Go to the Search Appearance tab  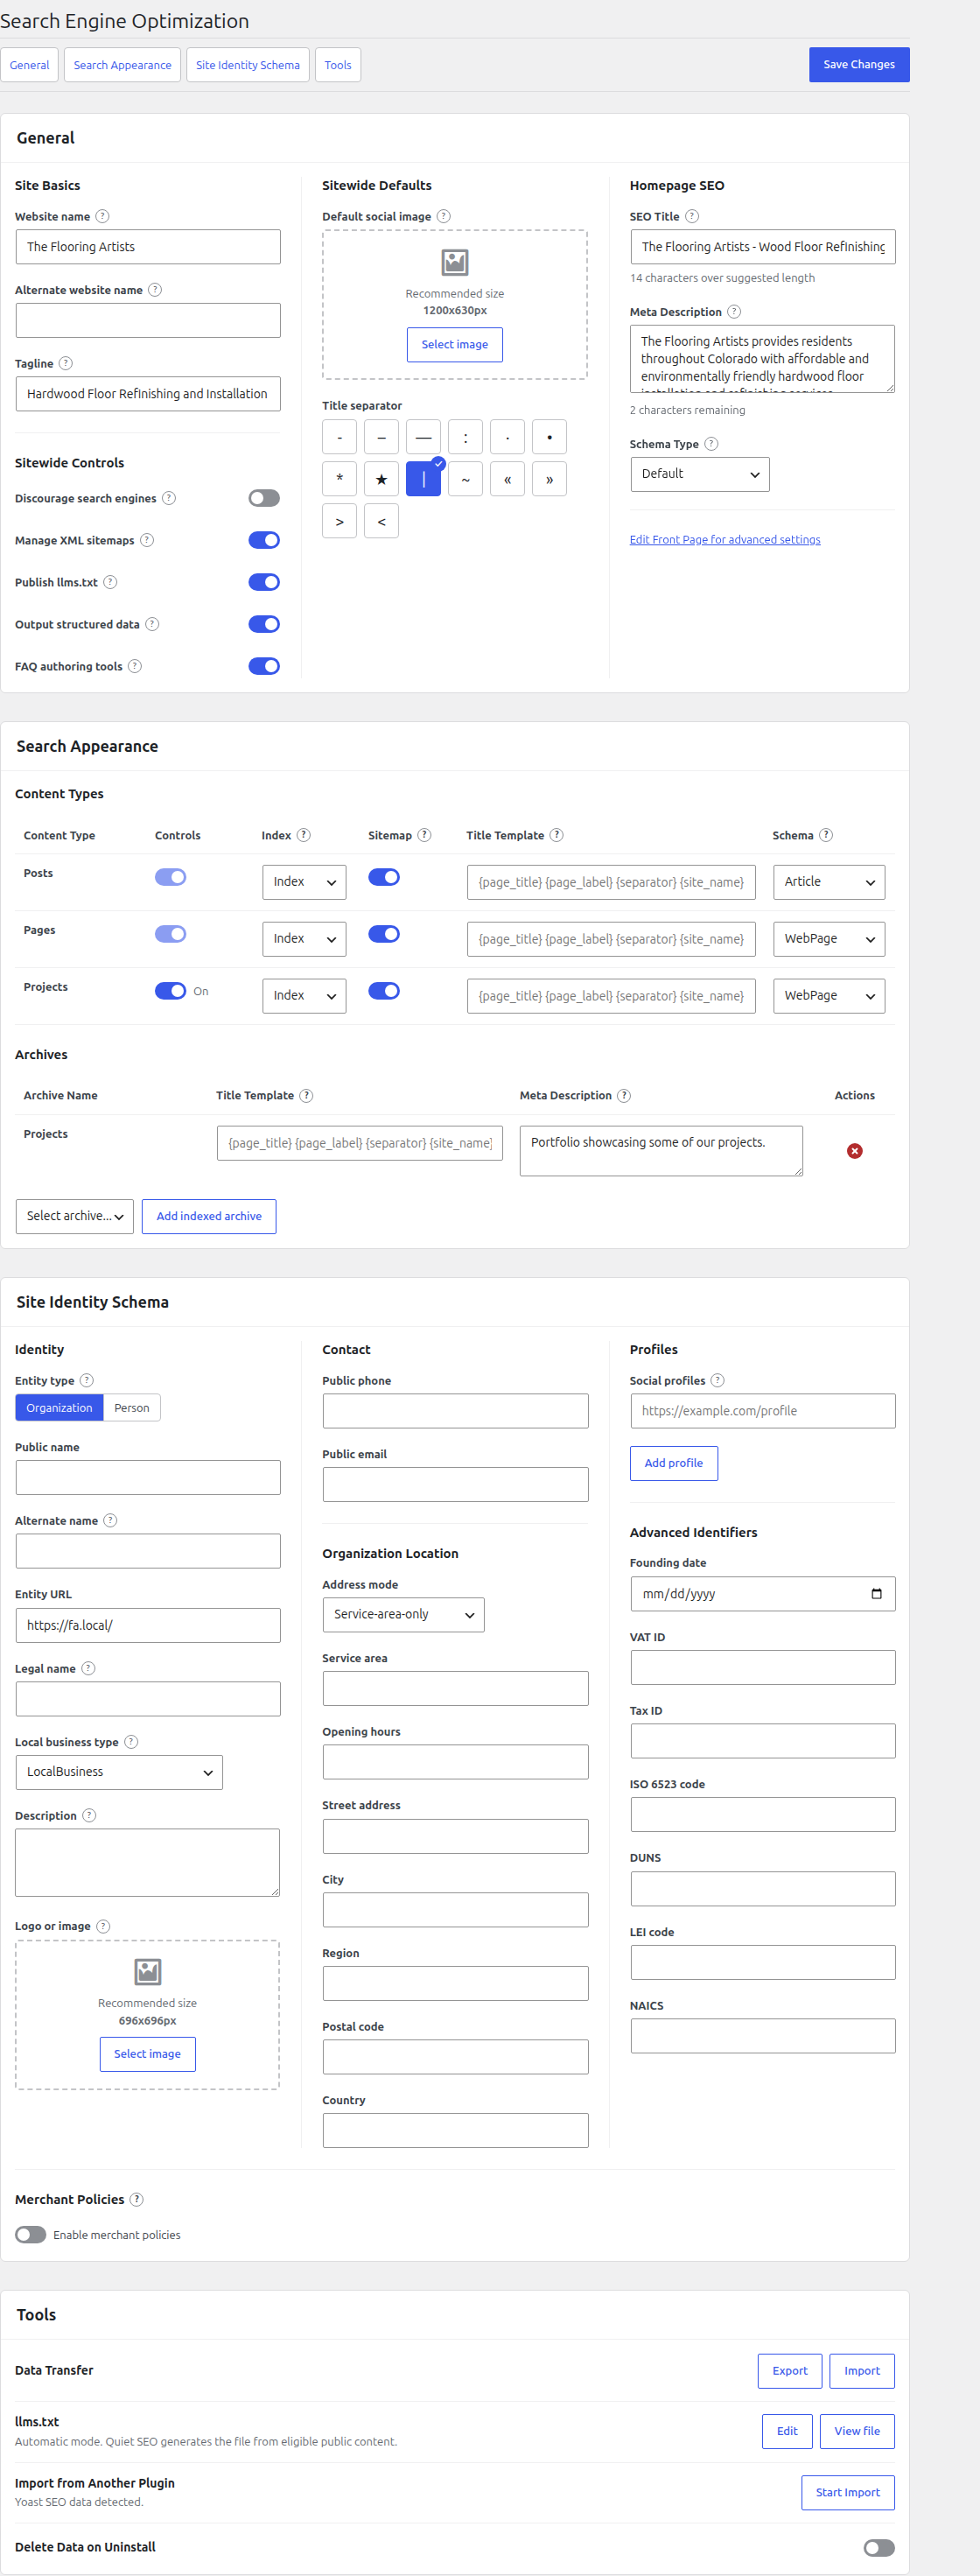point(122,65)
